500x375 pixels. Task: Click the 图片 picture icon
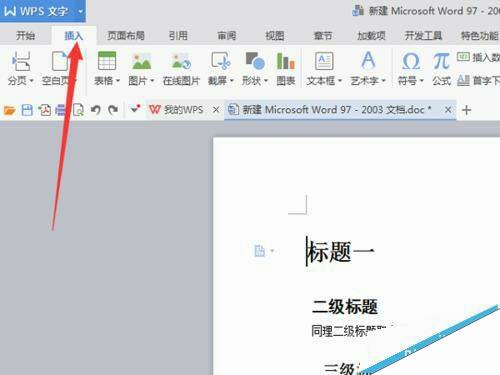tap(142, 61)
